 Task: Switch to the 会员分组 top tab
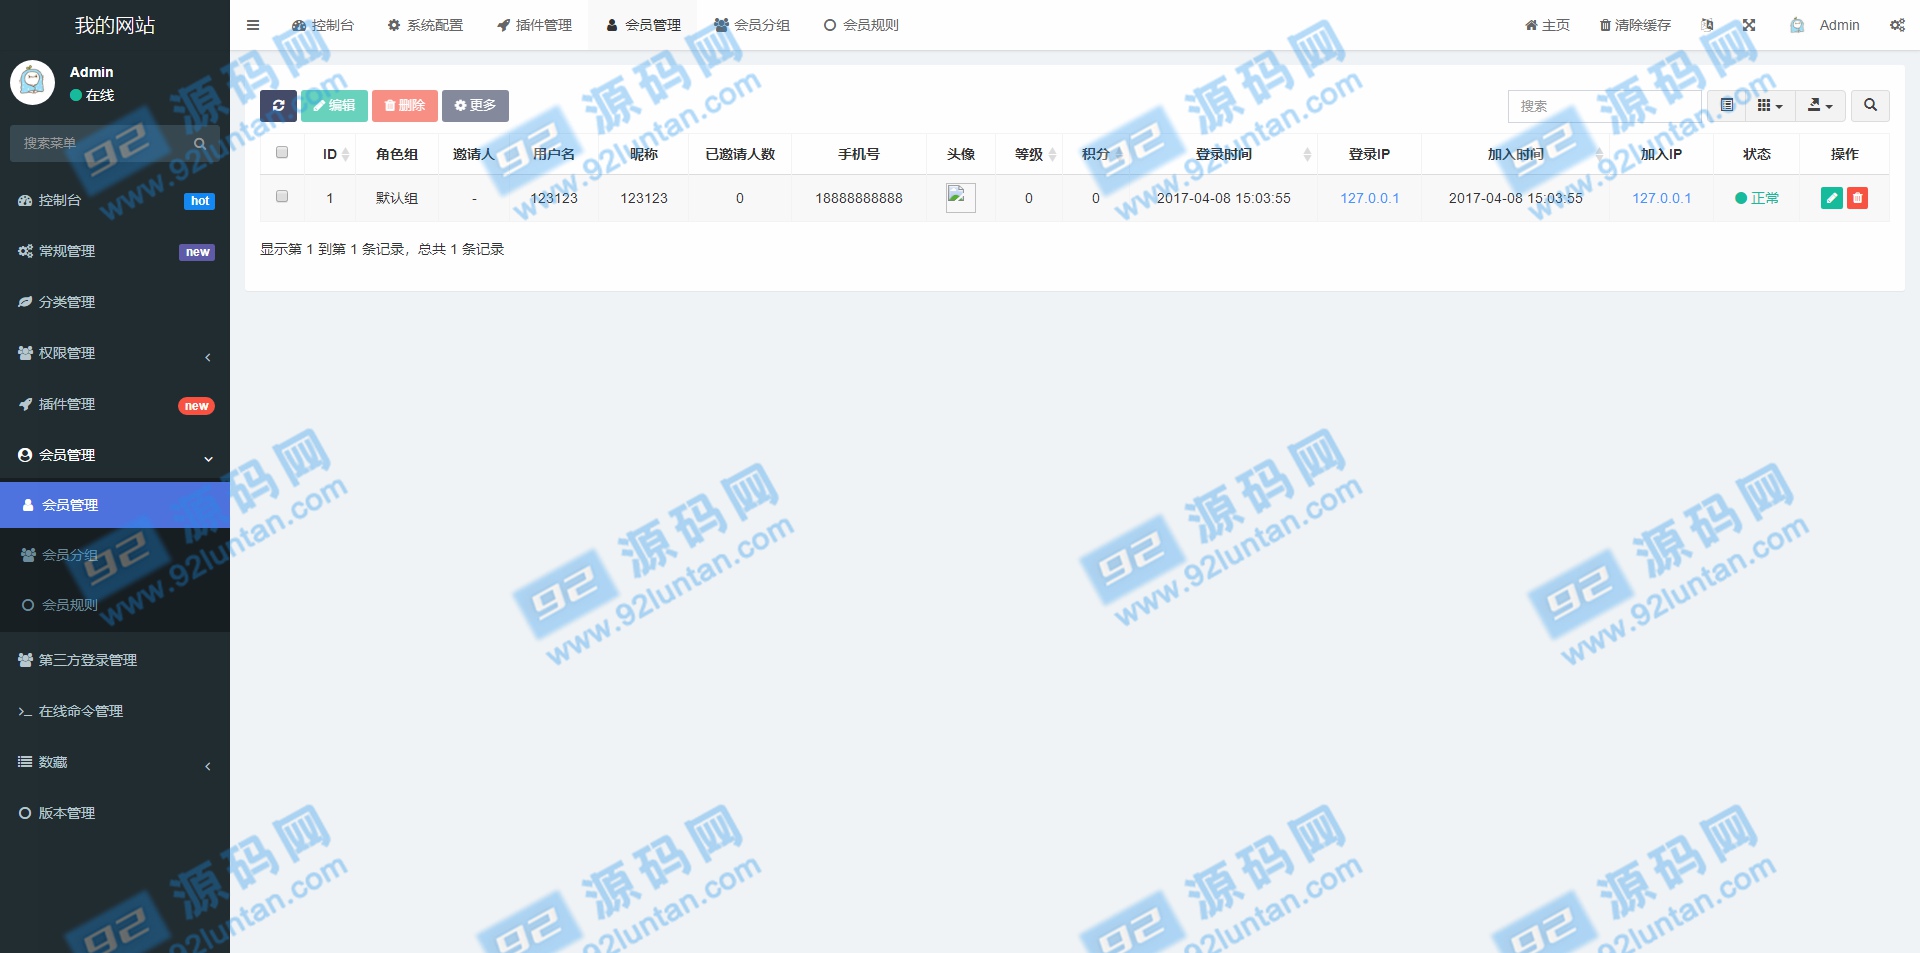pos(752,25)
